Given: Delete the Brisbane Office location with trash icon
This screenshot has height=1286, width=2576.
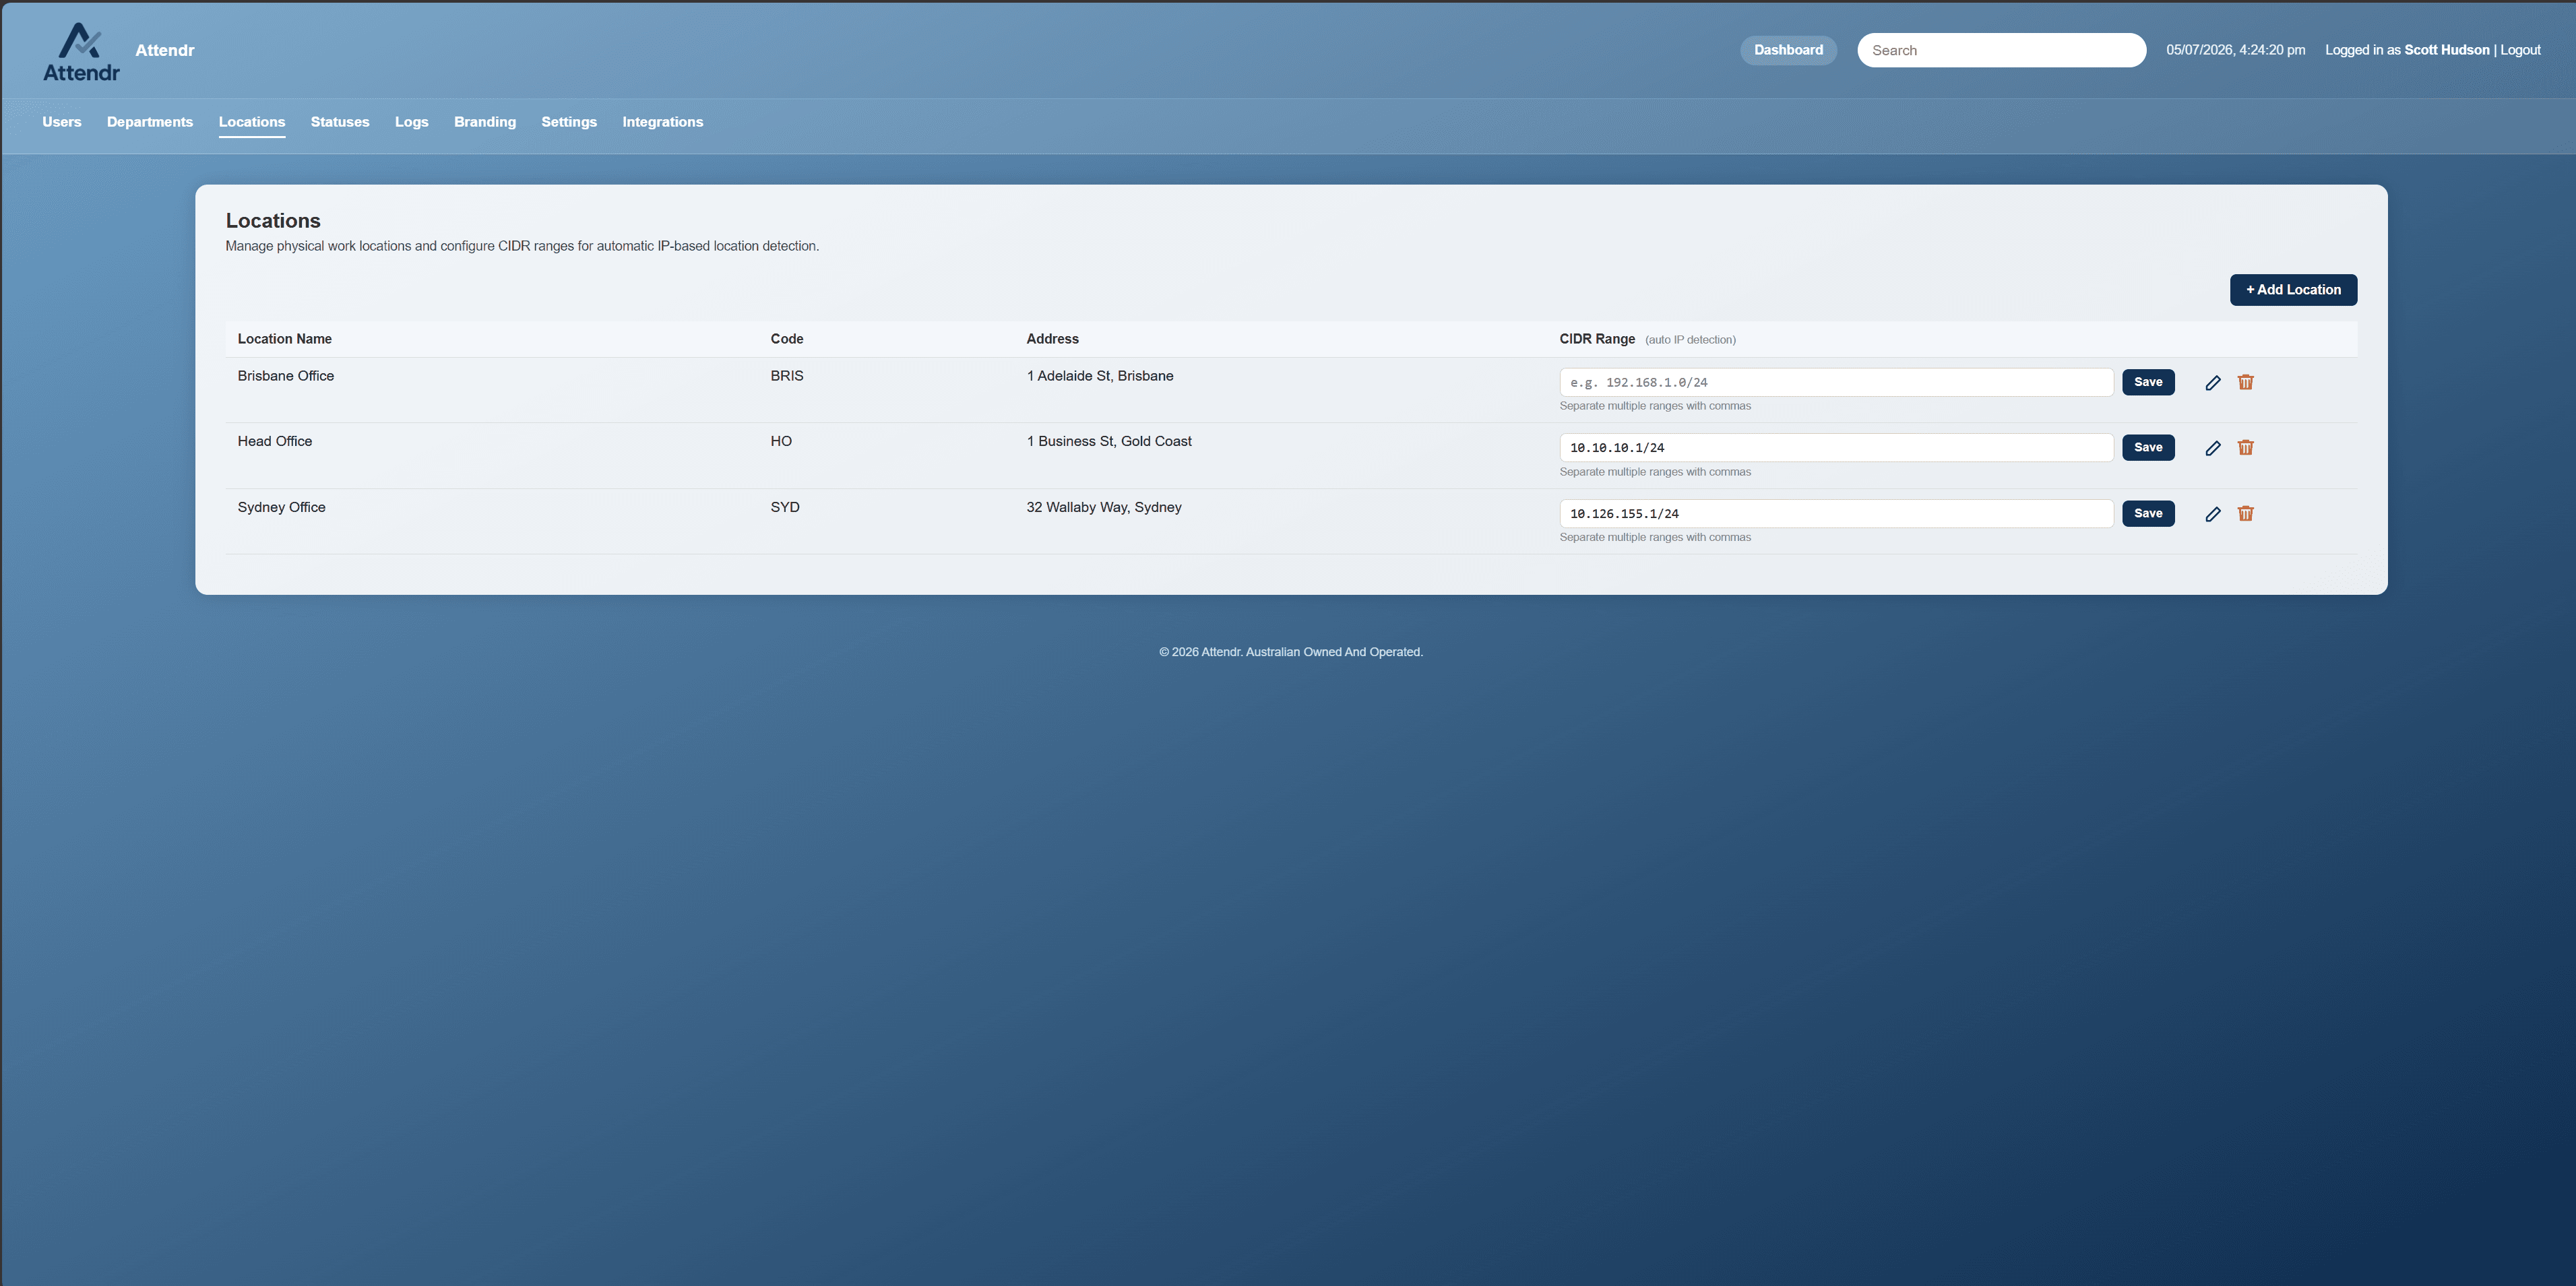Looking at the screenshot, I should point(2246,382).
